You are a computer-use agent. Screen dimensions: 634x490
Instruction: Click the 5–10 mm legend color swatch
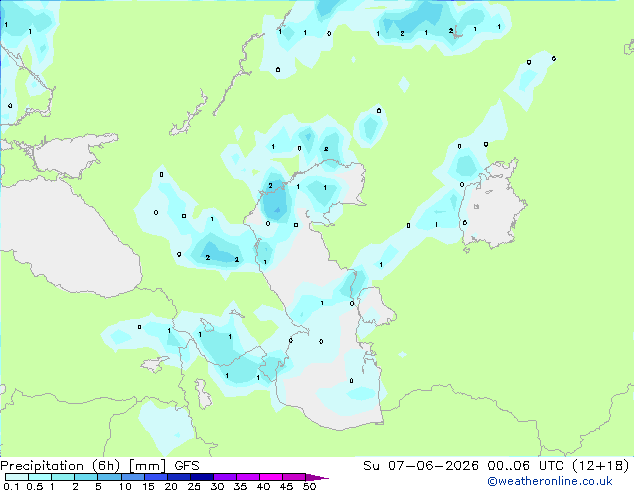pos(109,477)
